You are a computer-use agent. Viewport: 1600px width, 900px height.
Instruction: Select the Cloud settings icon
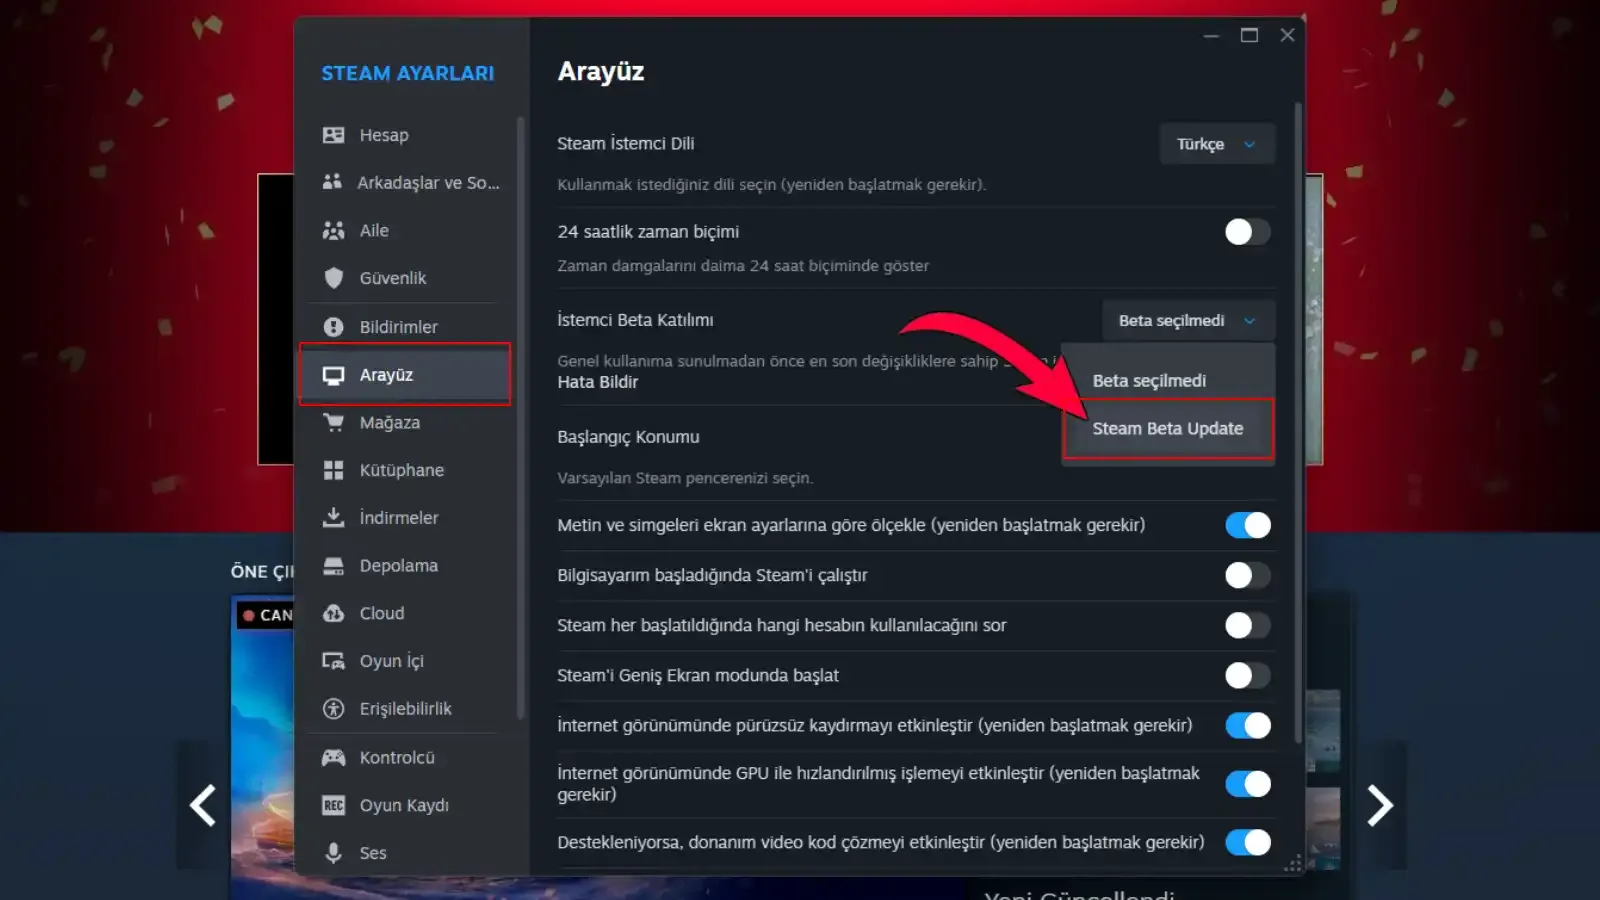334,613
